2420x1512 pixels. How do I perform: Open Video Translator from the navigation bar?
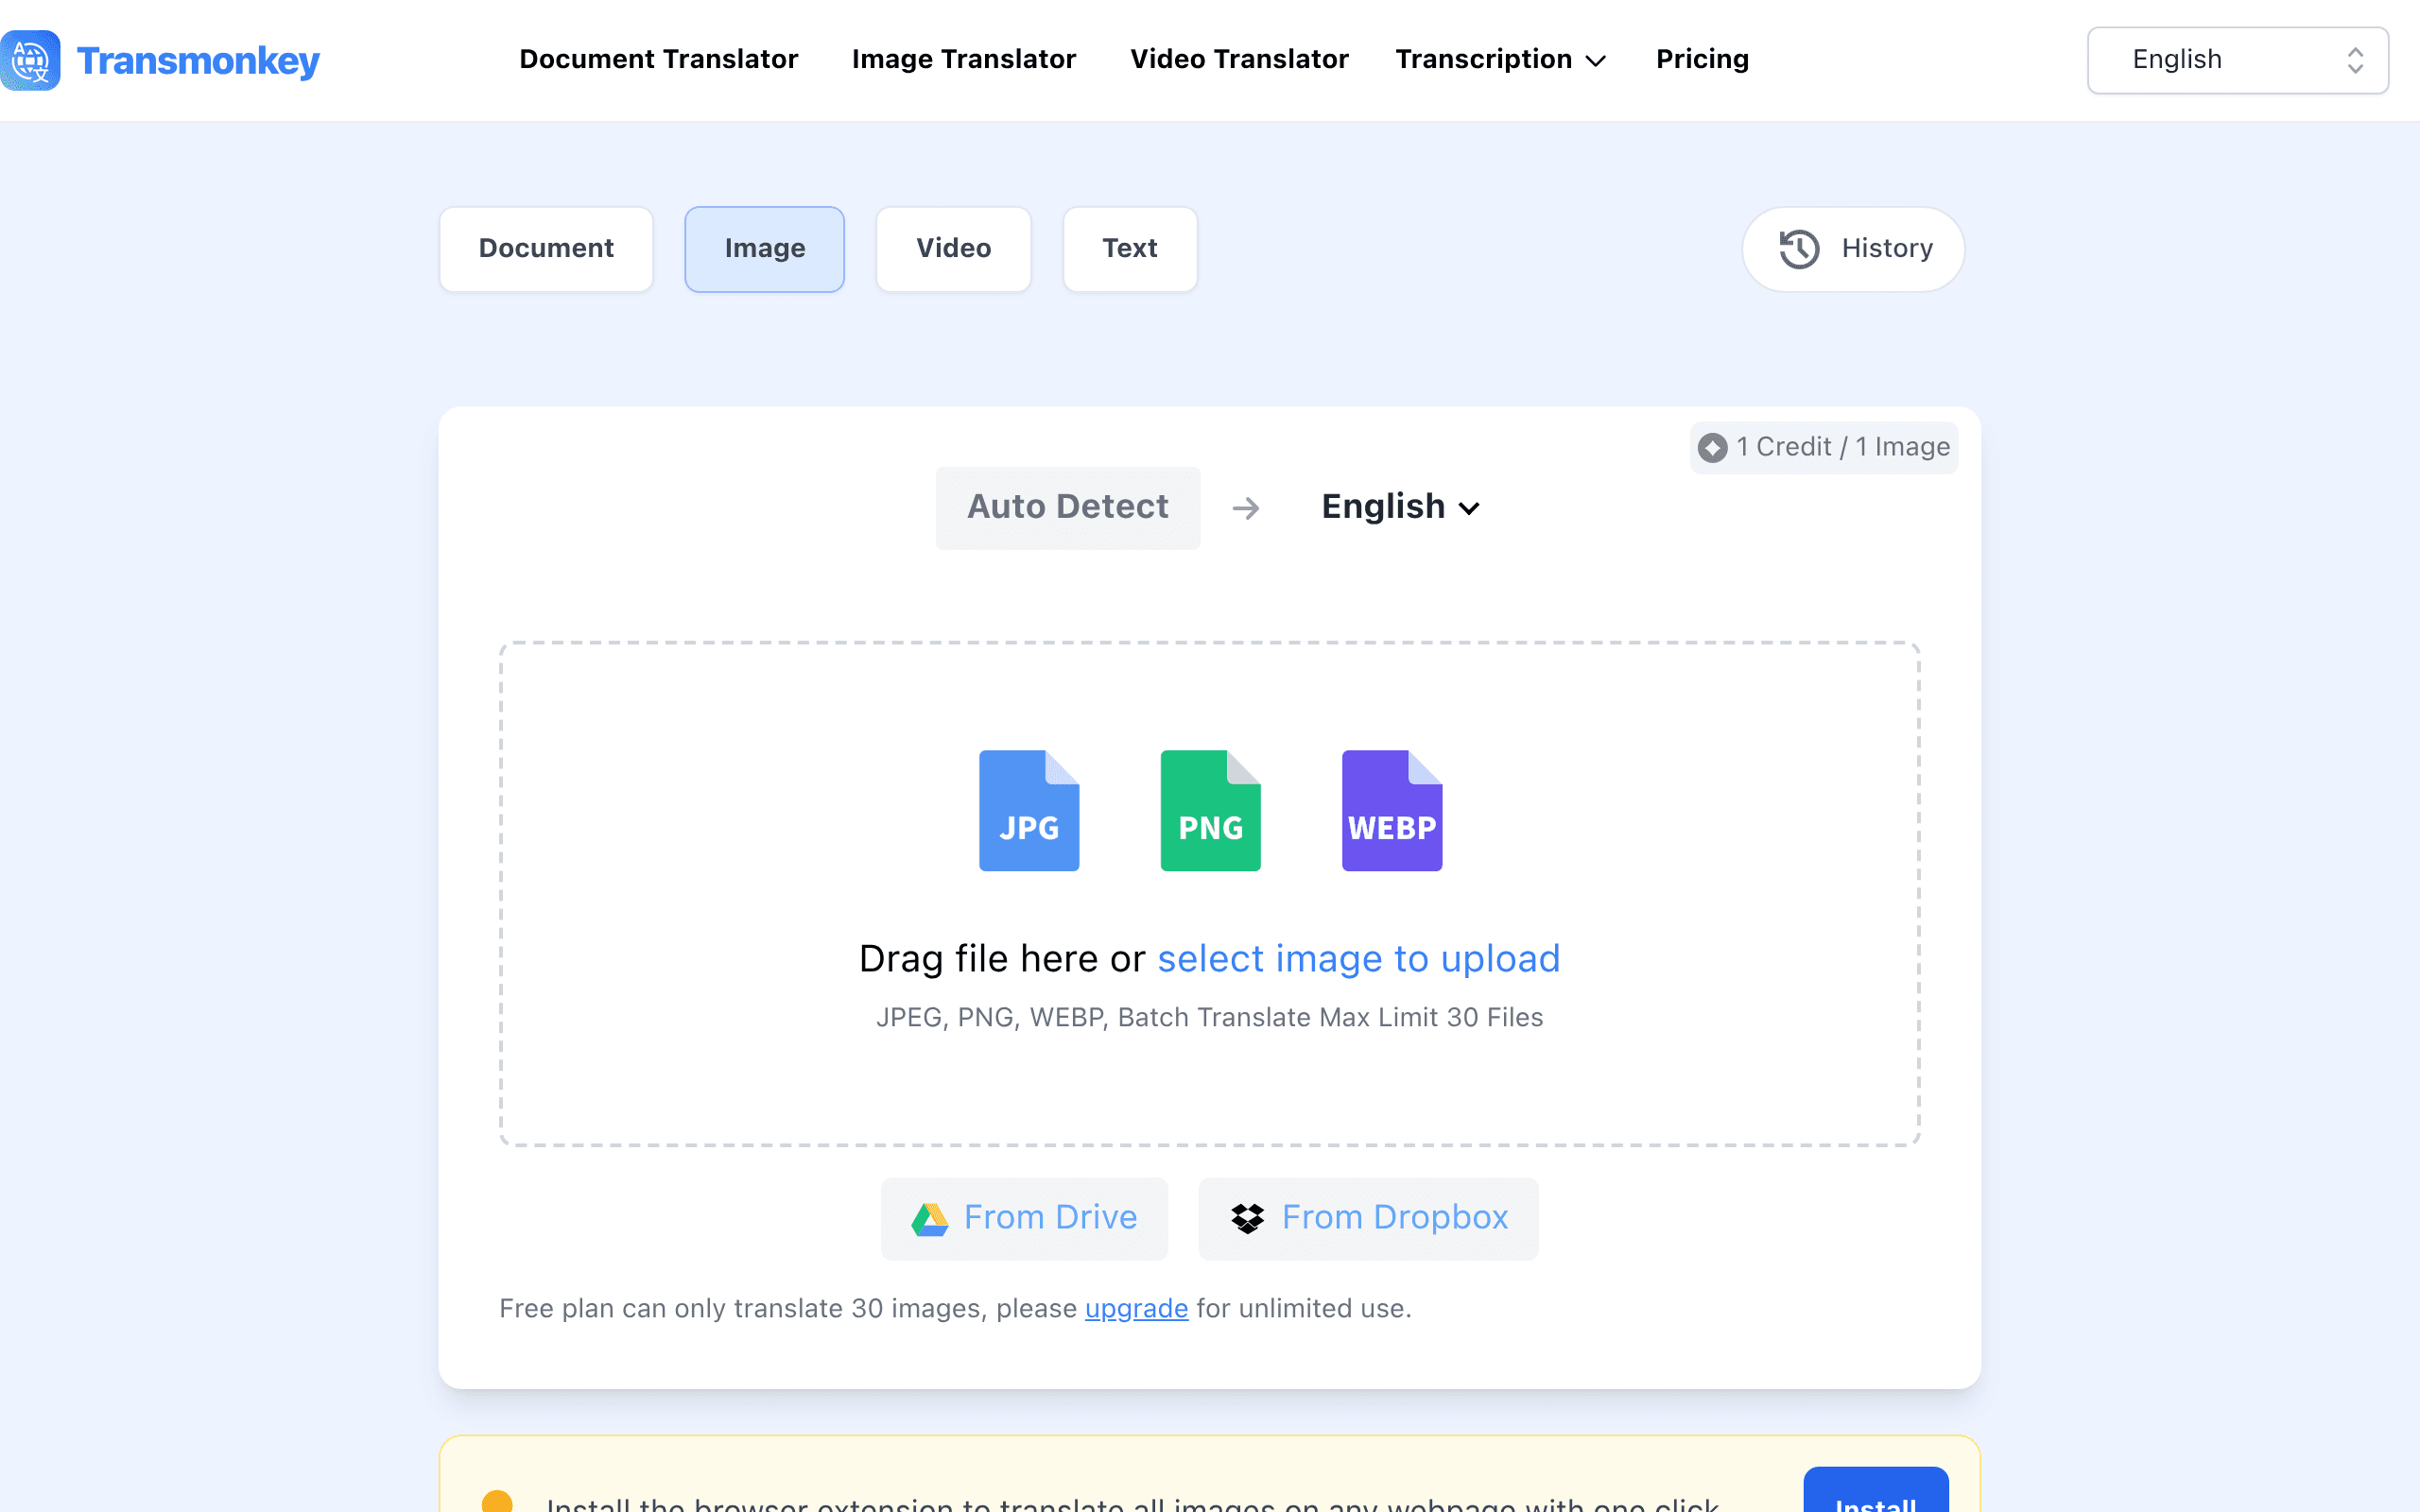(x=1239, y=59)
